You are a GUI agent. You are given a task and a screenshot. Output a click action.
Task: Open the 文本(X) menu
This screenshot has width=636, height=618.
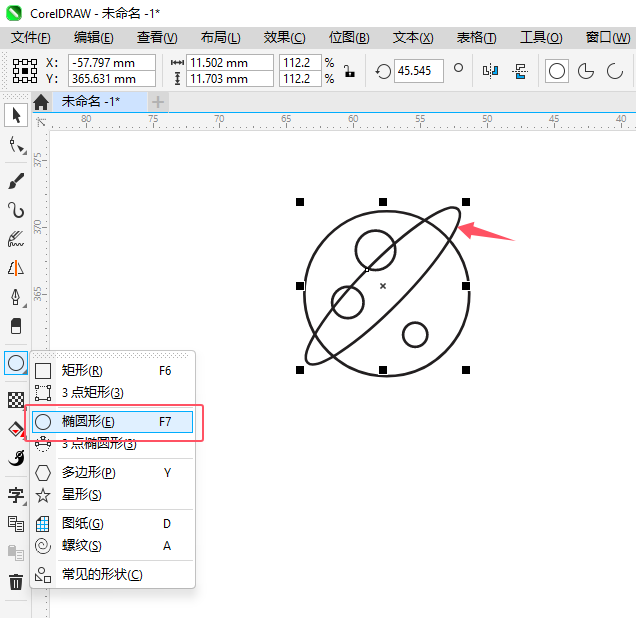pos(413,38)
